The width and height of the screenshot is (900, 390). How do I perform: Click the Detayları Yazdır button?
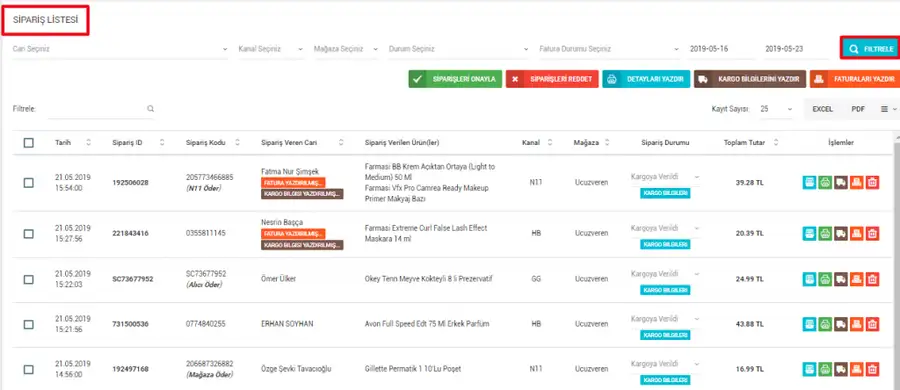pyautogui.click(x=646, y=79)
